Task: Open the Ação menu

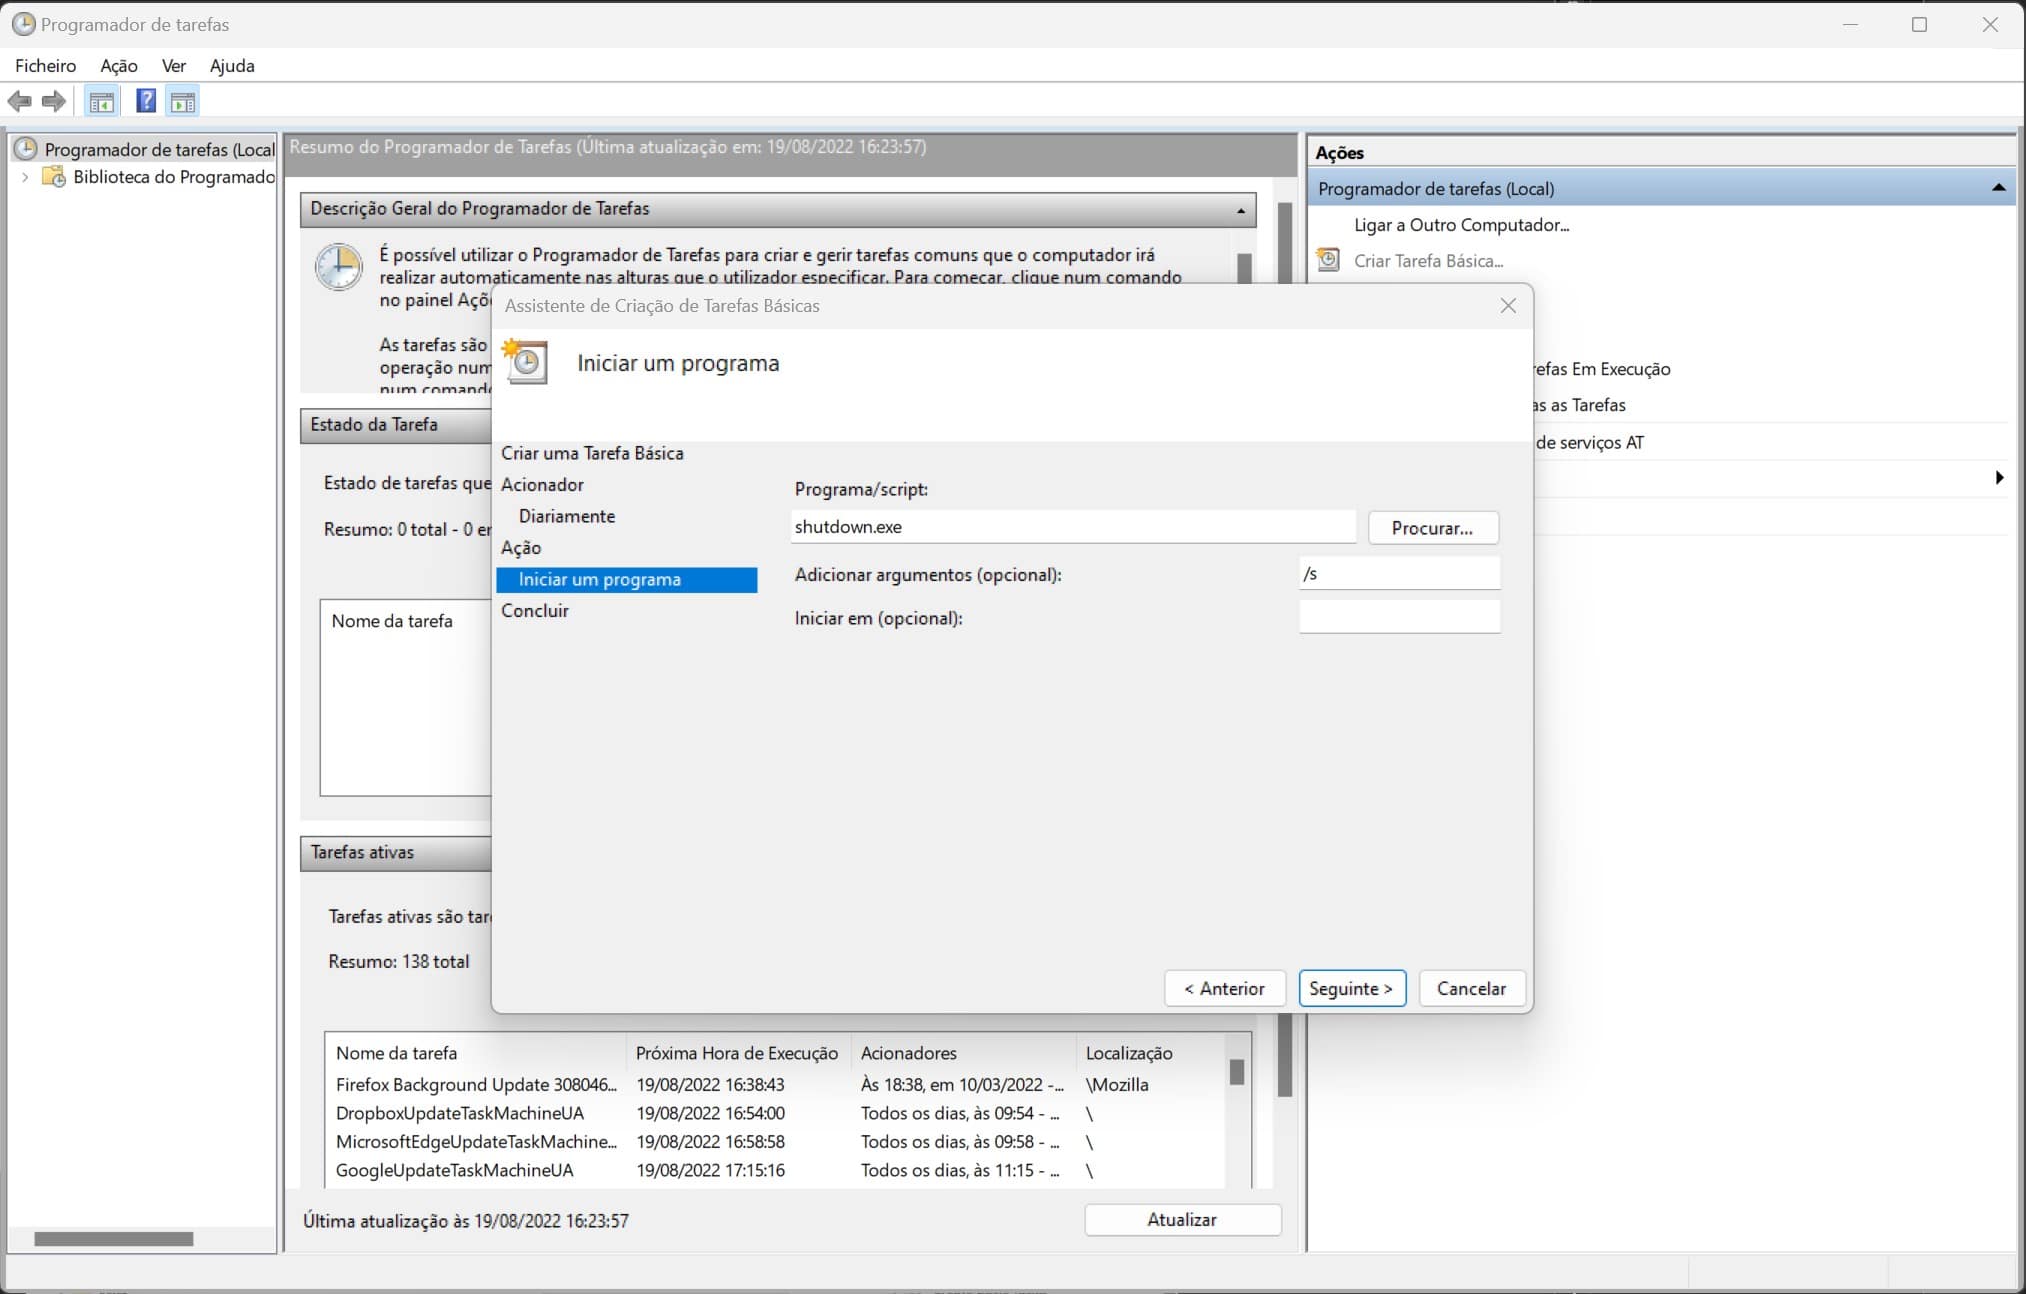Action: (118, 66)
